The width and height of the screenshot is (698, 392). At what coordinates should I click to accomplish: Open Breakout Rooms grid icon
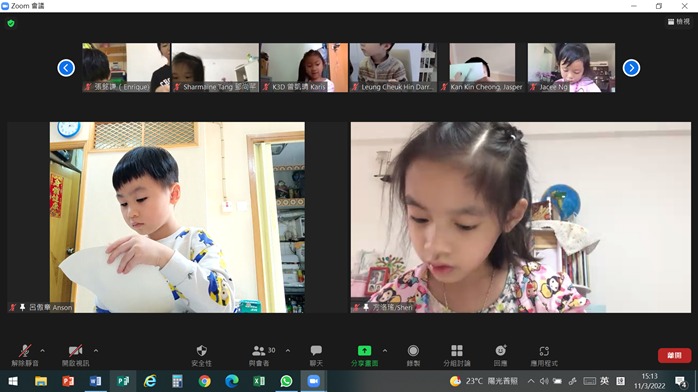(x=457, y=351)
